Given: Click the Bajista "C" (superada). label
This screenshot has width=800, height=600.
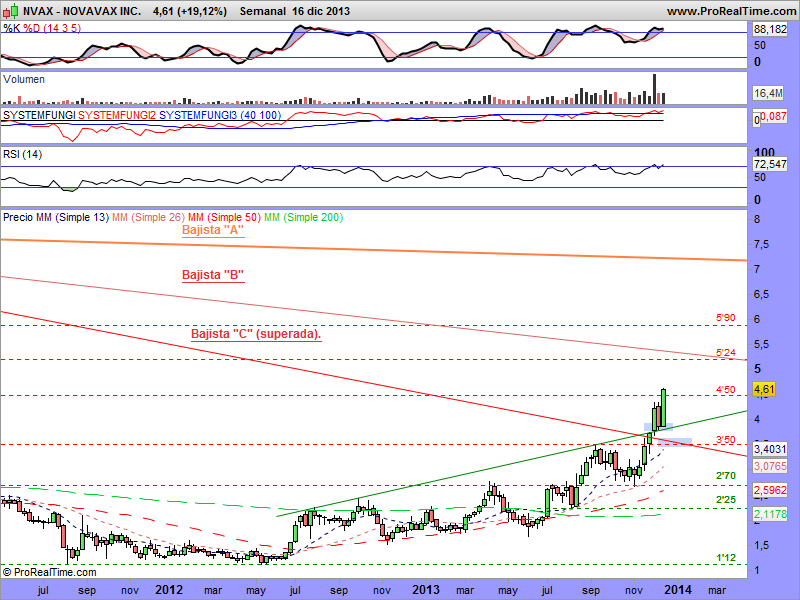Looking at the screenshot, I should (x=256, y=334).
